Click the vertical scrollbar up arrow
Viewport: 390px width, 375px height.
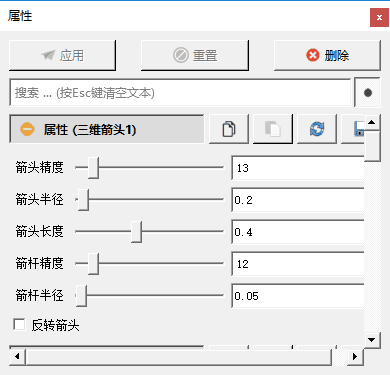372,122
